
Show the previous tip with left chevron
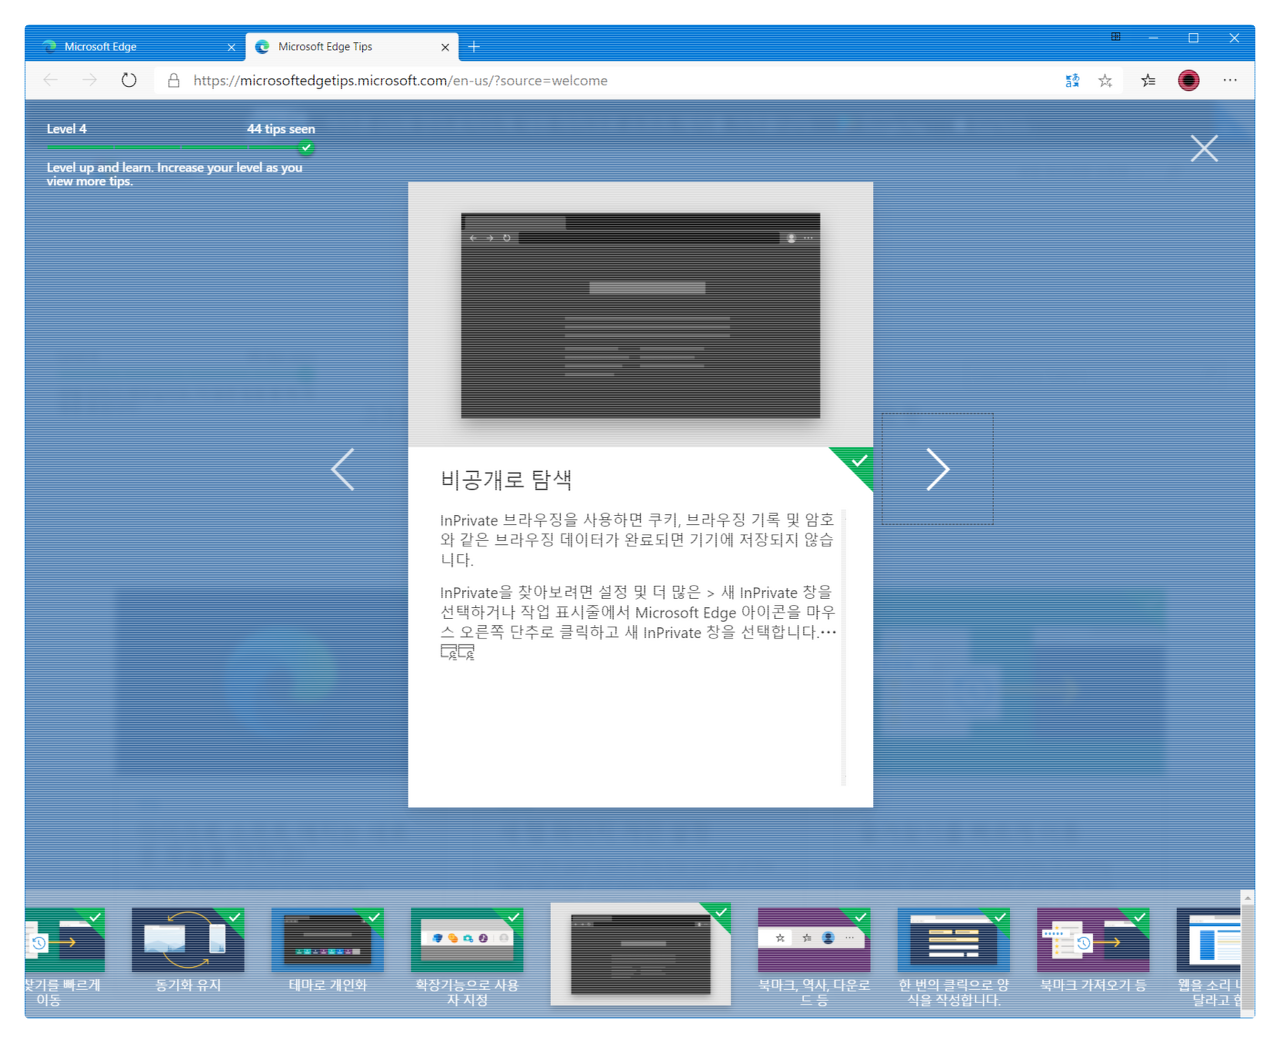(343, 469)
